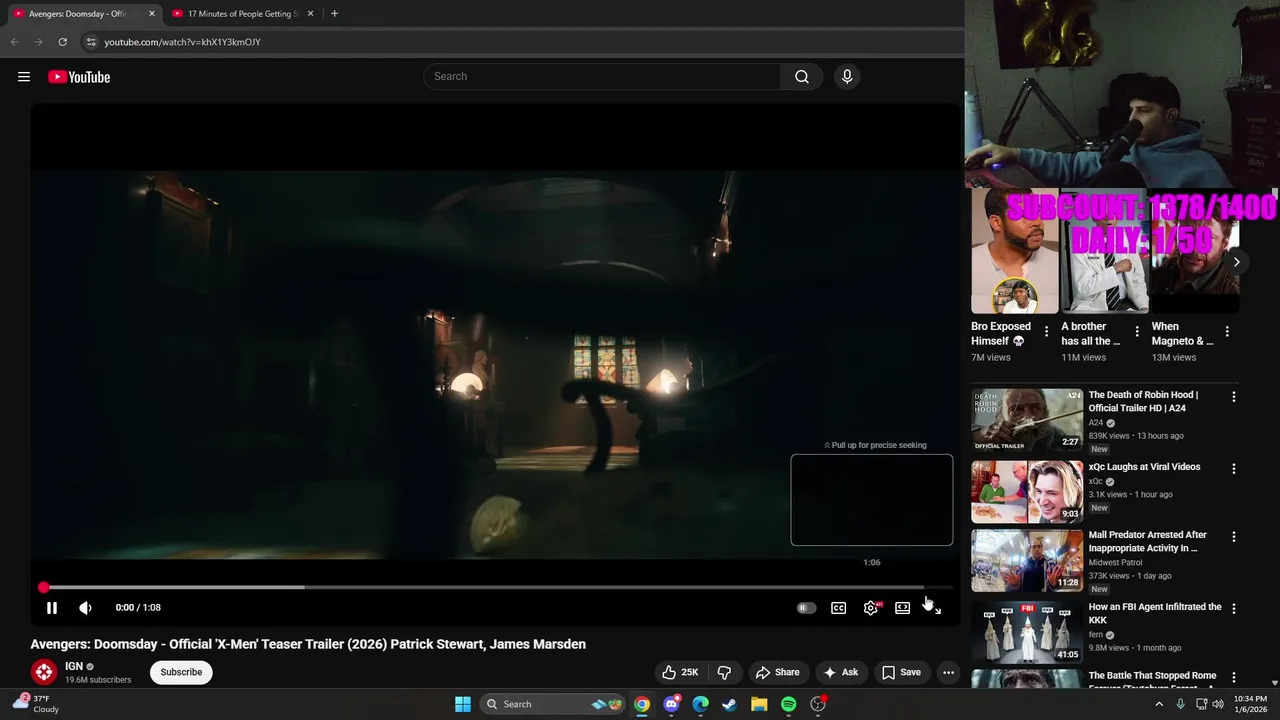1280x720 pixels.
Task: Open File Explorer from the taskbar
Action: tap(759, 704)
